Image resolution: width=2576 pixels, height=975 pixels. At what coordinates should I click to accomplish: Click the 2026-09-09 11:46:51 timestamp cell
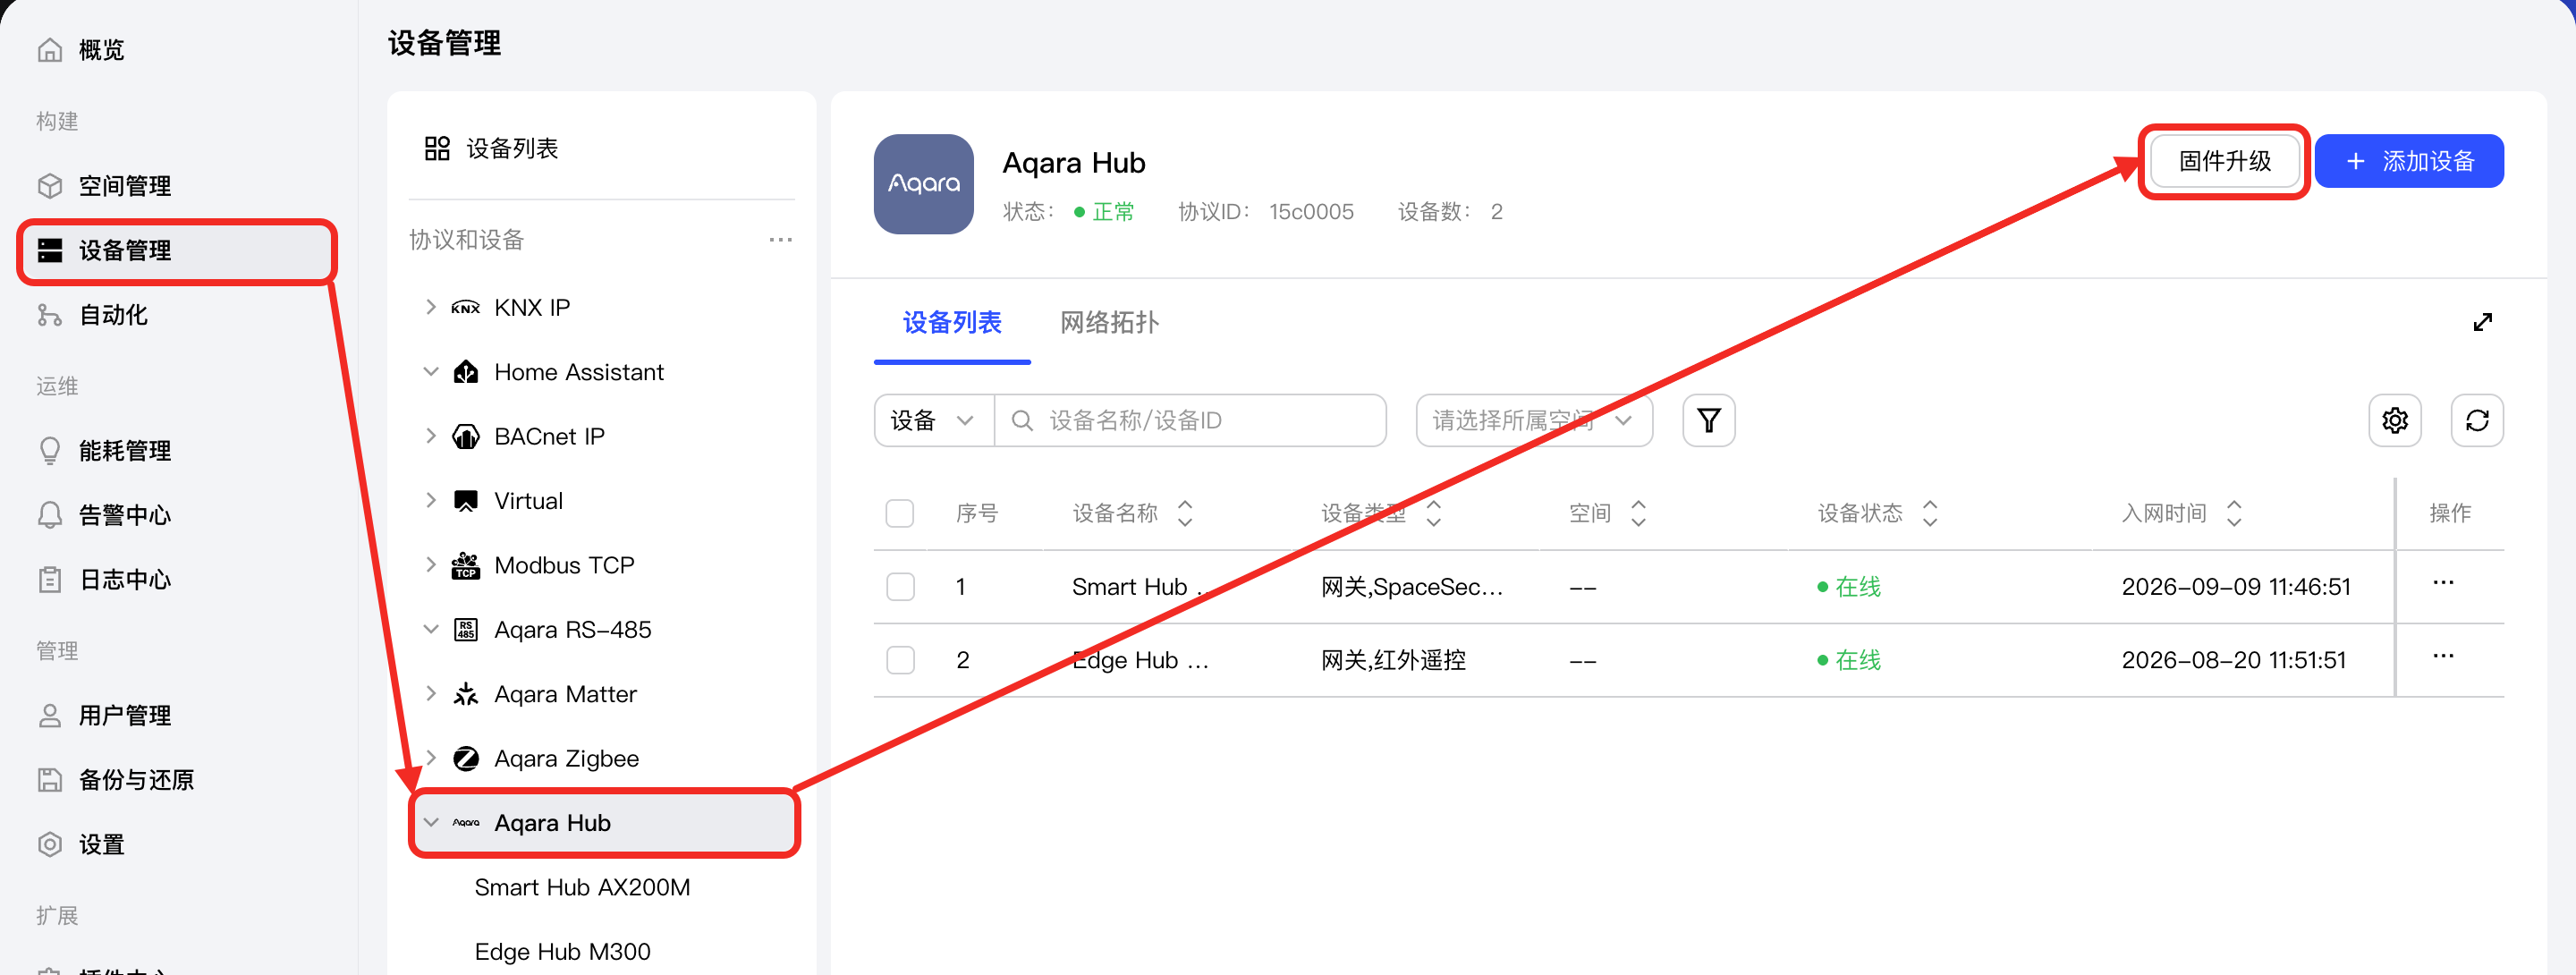(2235, 587)
